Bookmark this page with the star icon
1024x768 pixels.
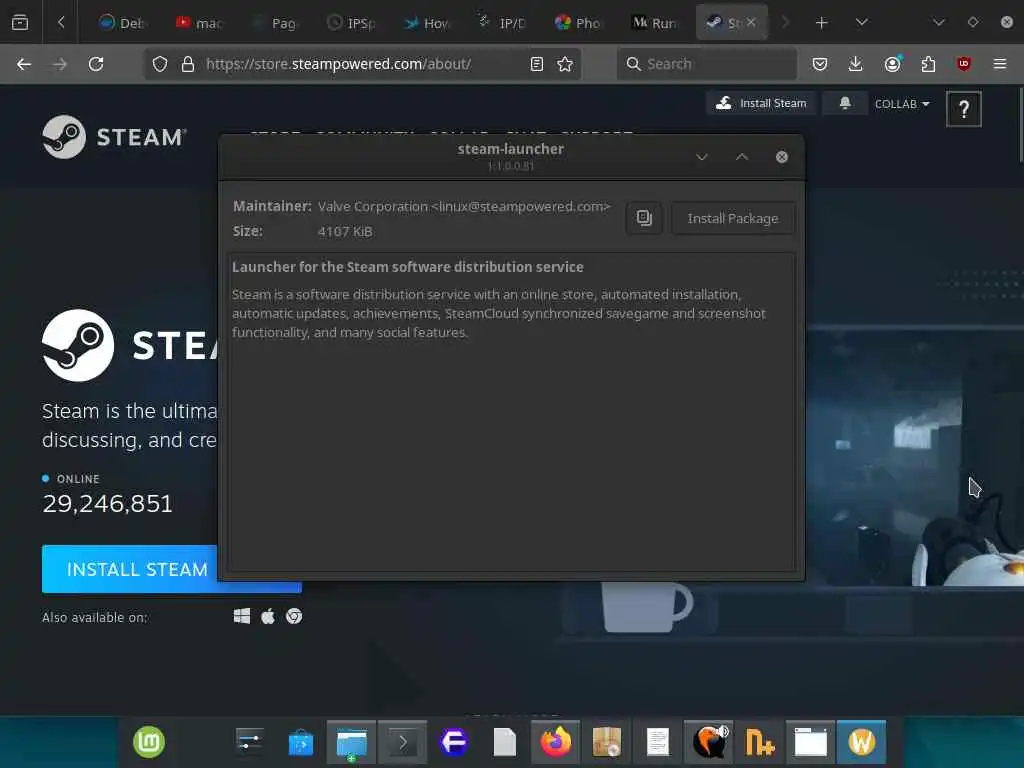(565, 64)
